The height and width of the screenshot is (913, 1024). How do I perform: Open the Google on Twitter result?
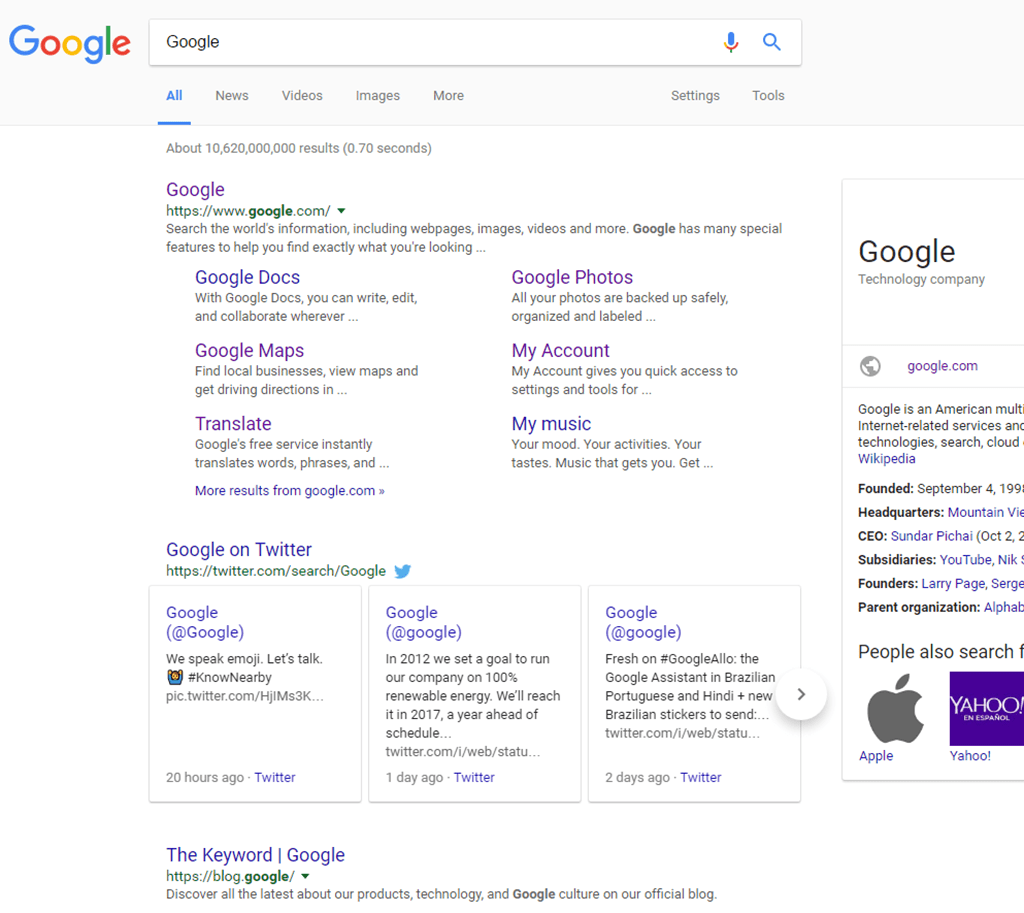[x=239, y=549]
